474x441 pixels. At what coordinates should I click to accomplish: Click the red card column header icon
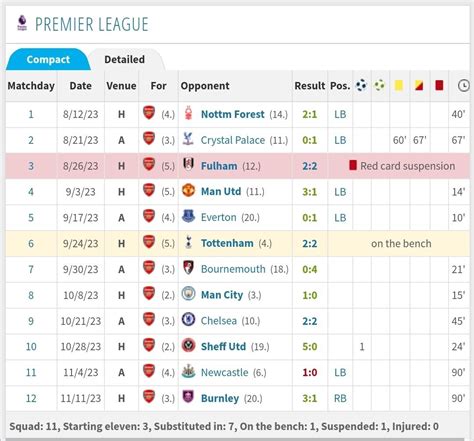pyautogui.click(x=439, y=85)
